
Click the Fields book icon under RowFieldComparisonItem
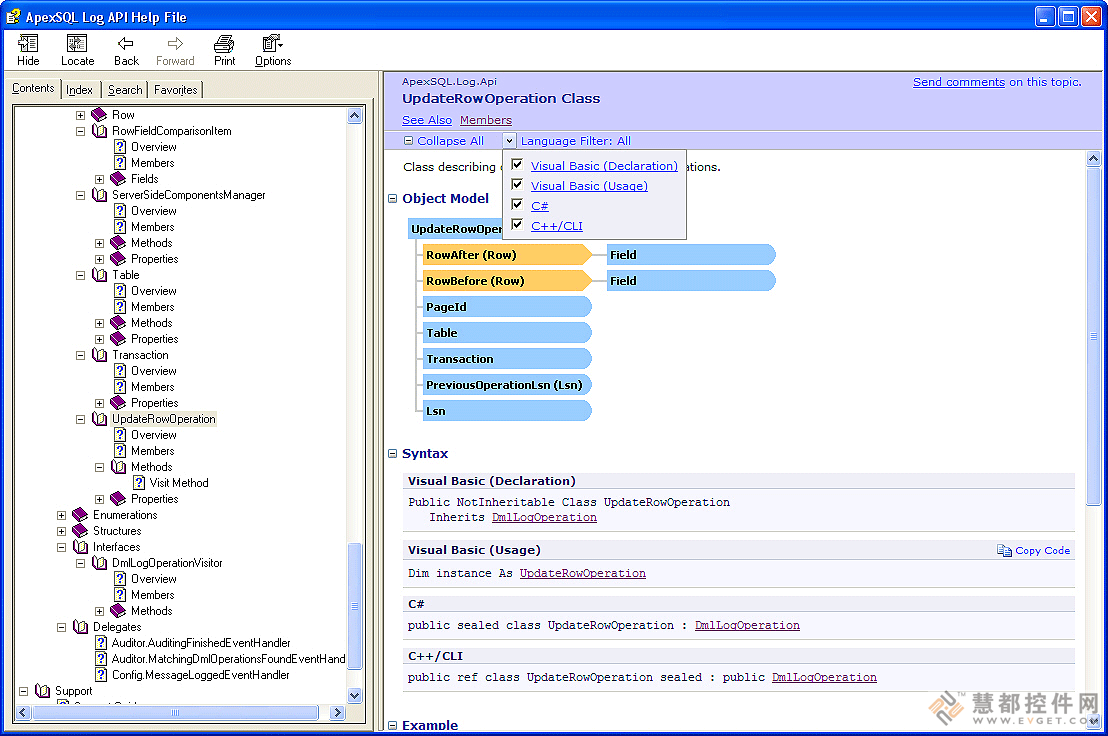pos(118,179)
